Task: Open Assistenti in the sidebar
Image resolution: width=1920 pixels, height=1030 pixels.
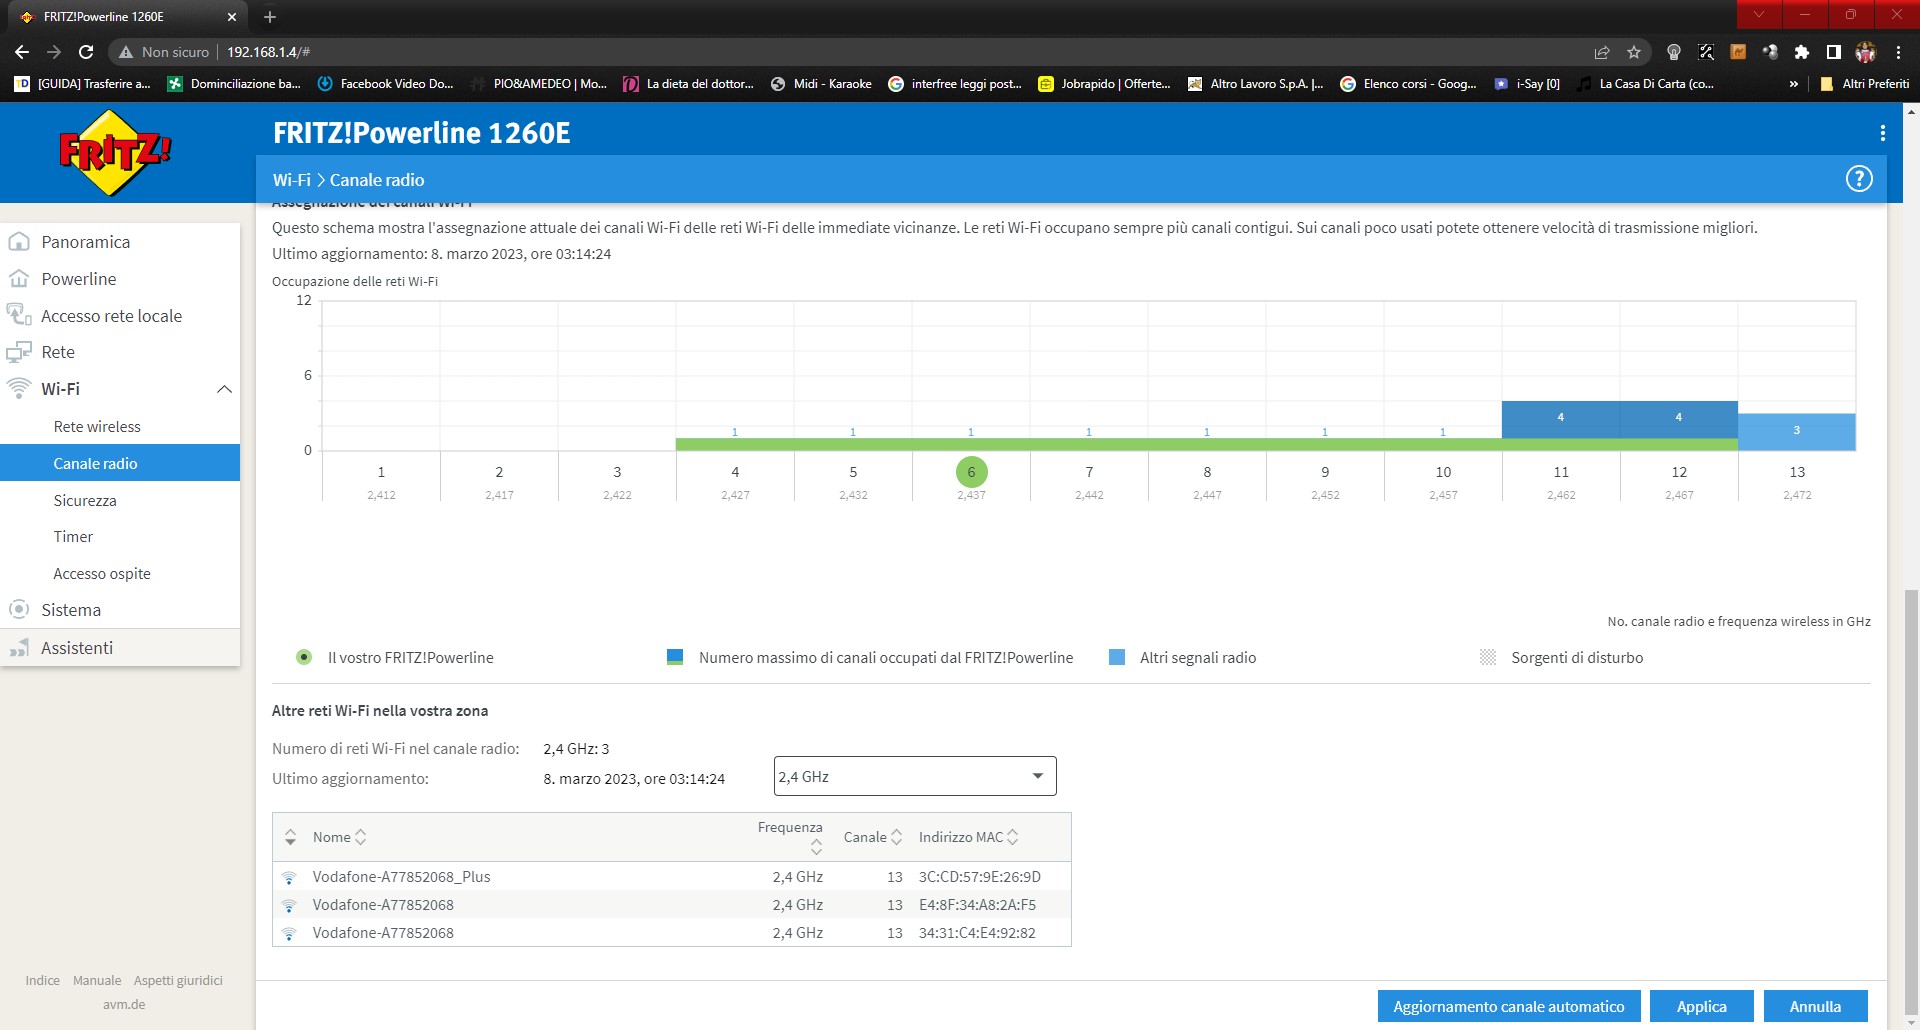Action: coord(77,648)
